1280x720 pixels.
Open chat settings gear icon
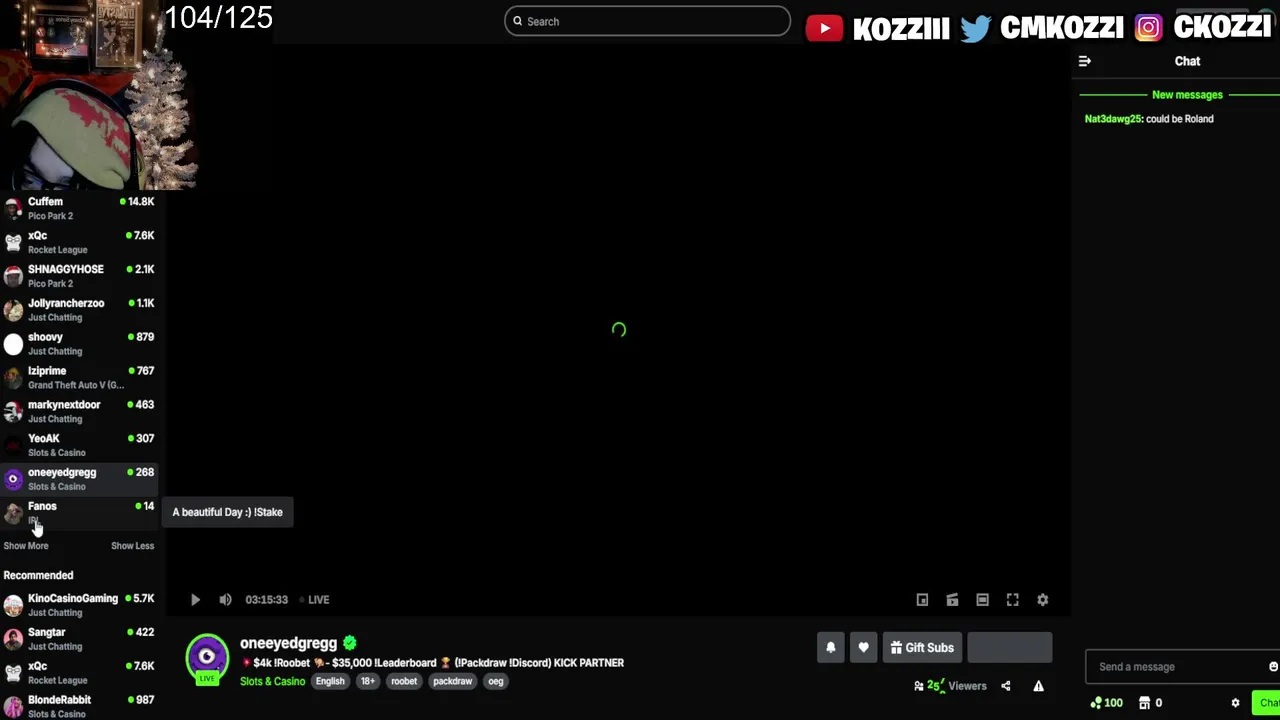click(x=1235, y=703)
